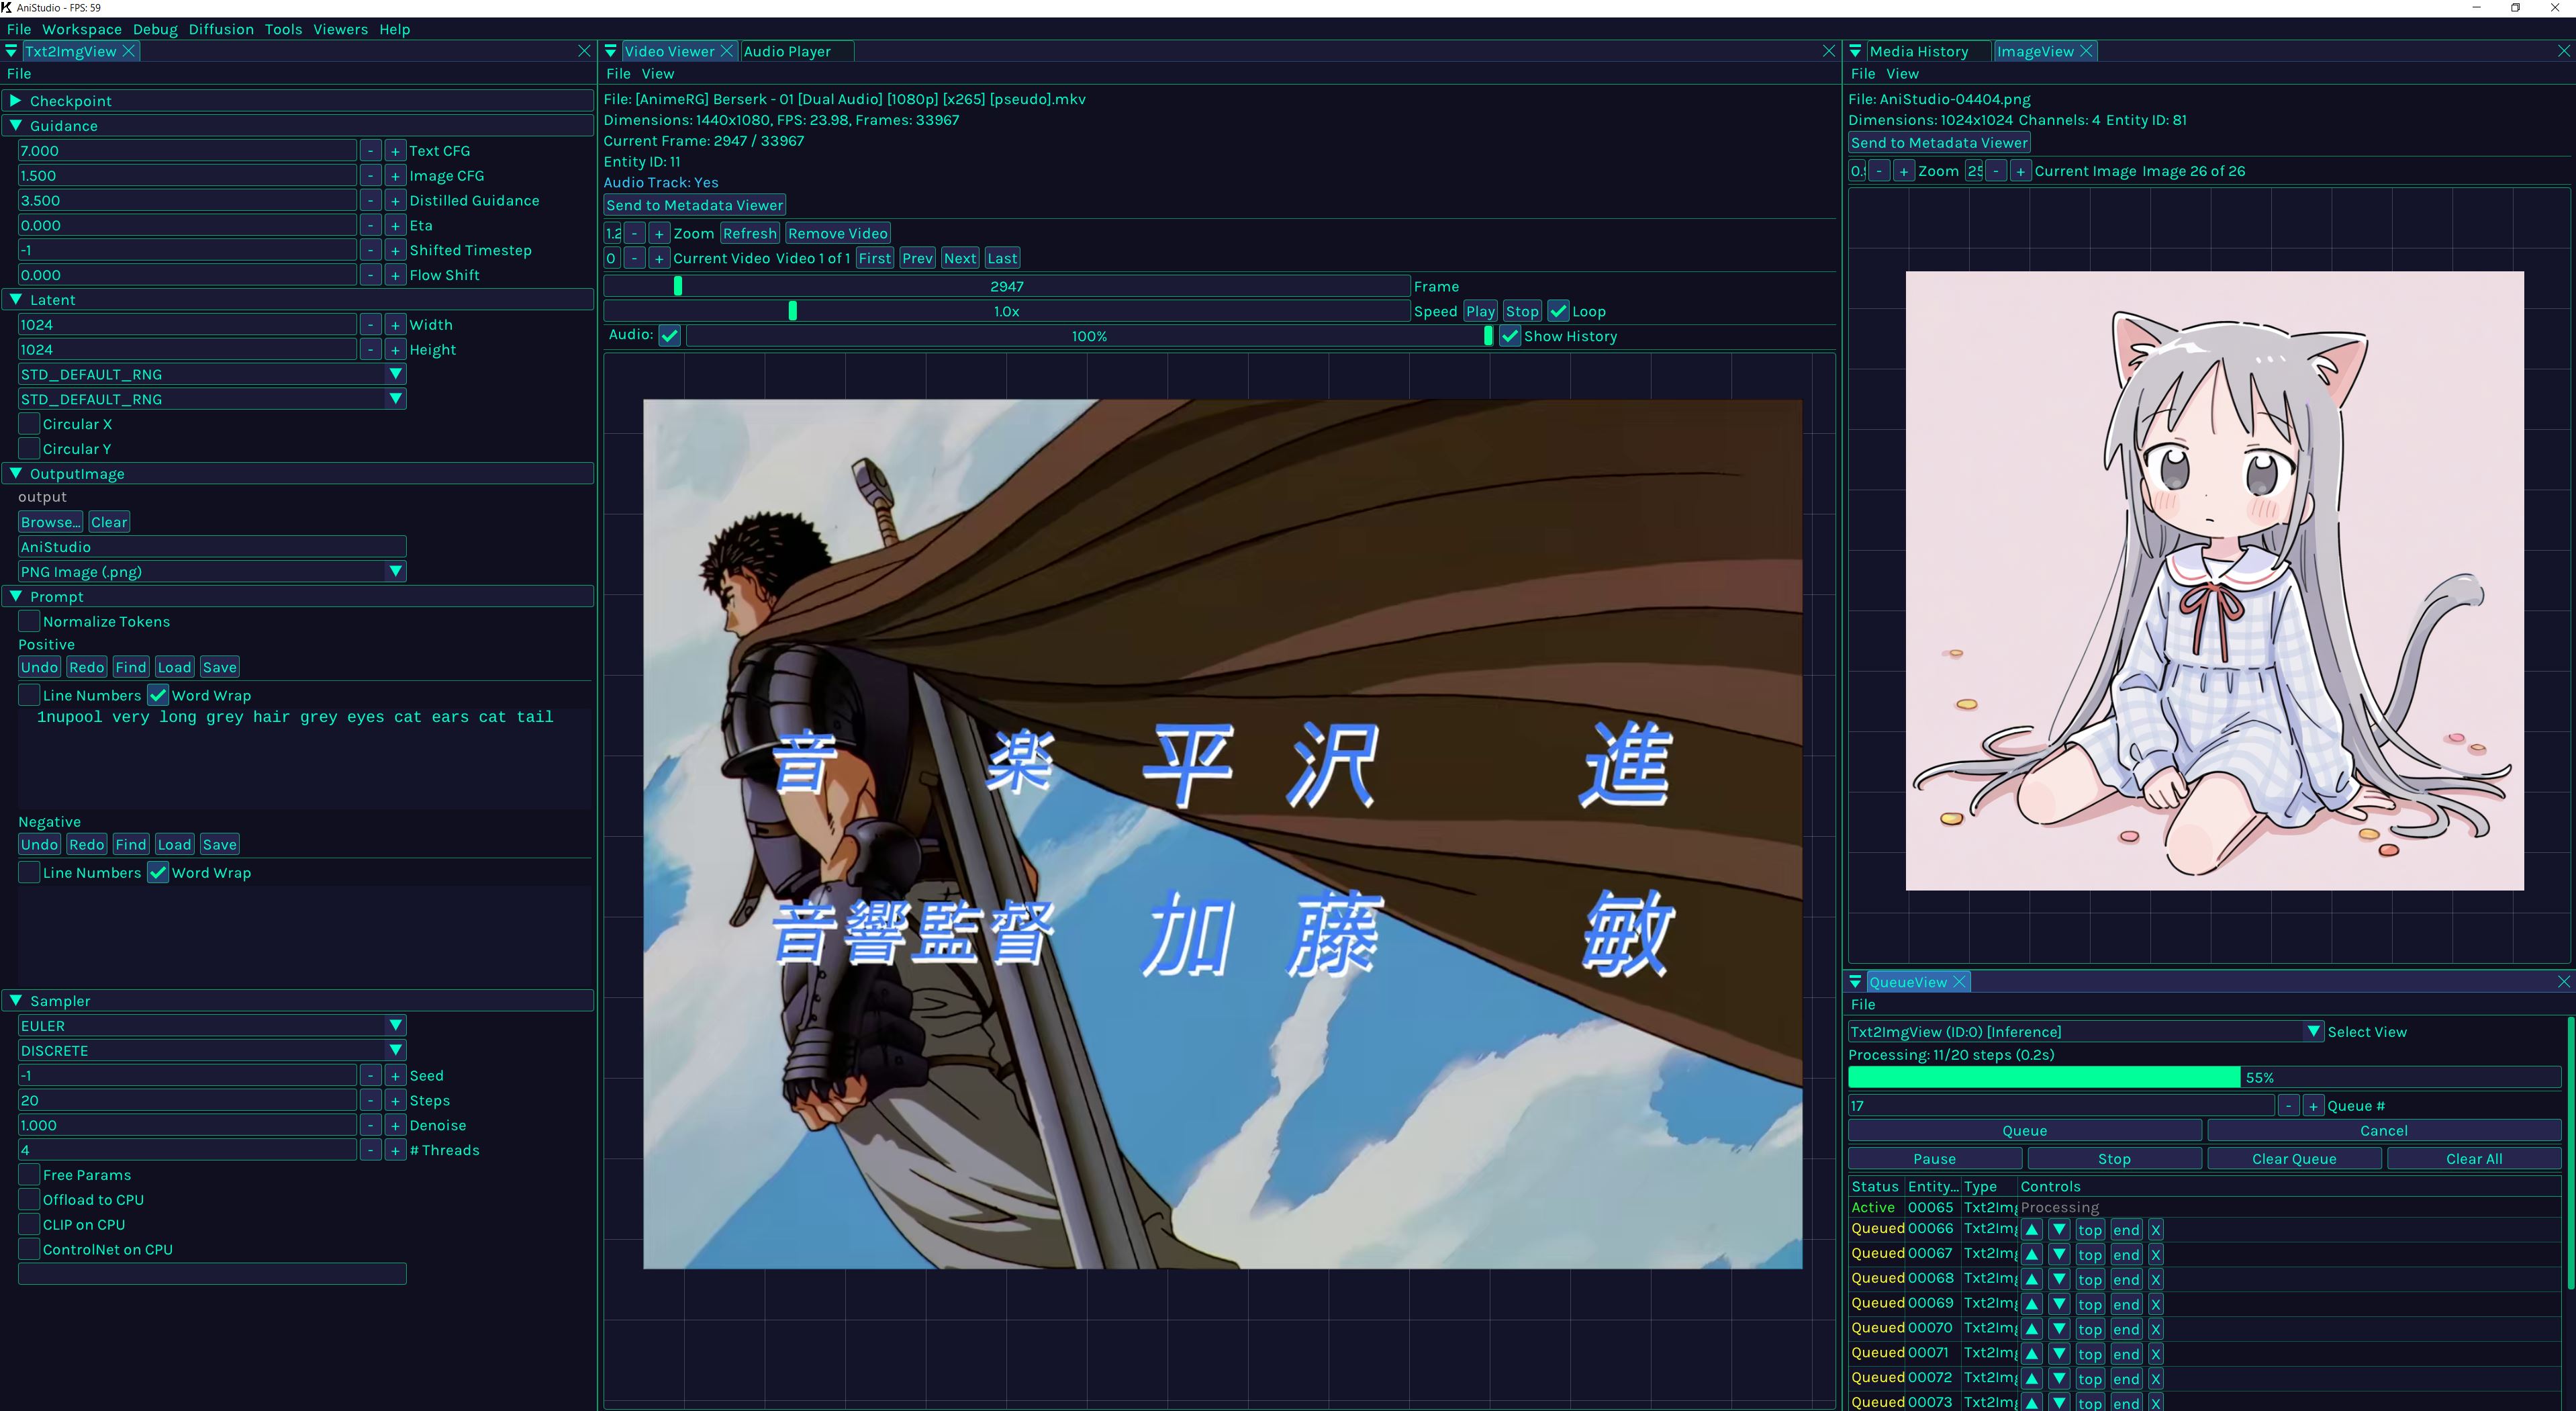This screenshot has height=1411, width=2576.
Task: Move queued entity 00069 down
Action: coord(2059,1305)
